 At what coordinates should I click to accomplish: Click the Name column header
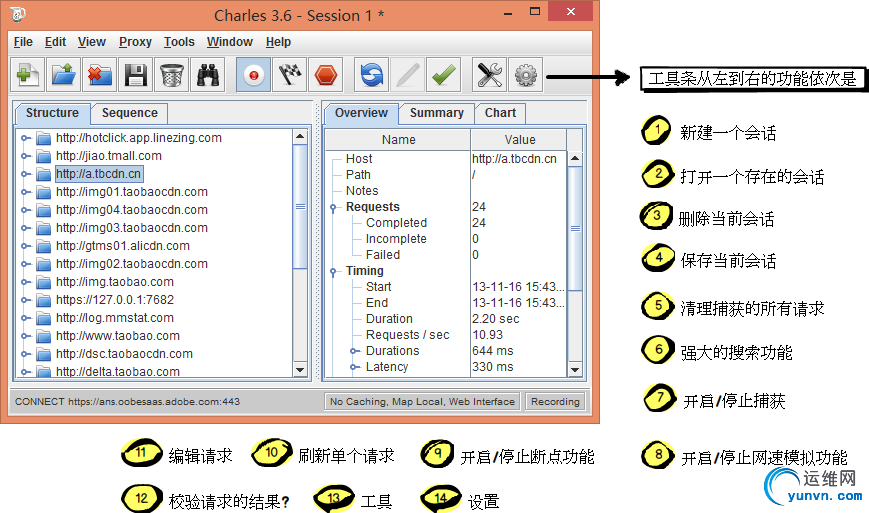pyautogui.click(x=398, y=140)
